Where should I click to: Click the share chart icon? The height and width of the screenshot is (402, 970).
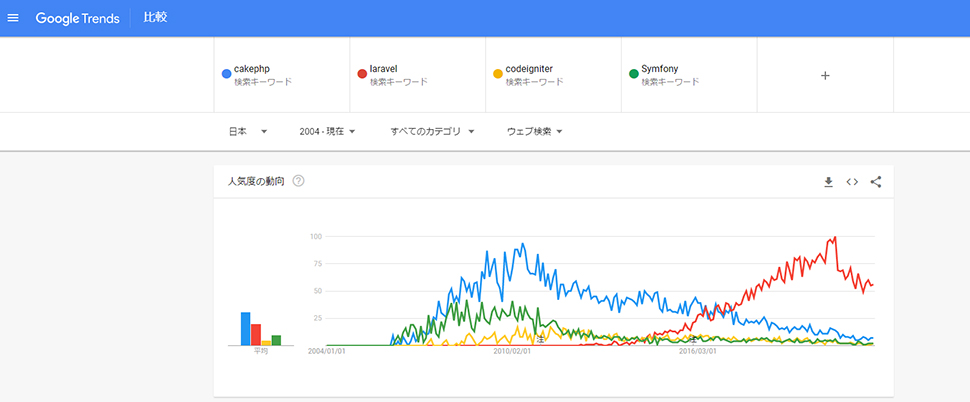pyautogui.click(x=876, y=182)
